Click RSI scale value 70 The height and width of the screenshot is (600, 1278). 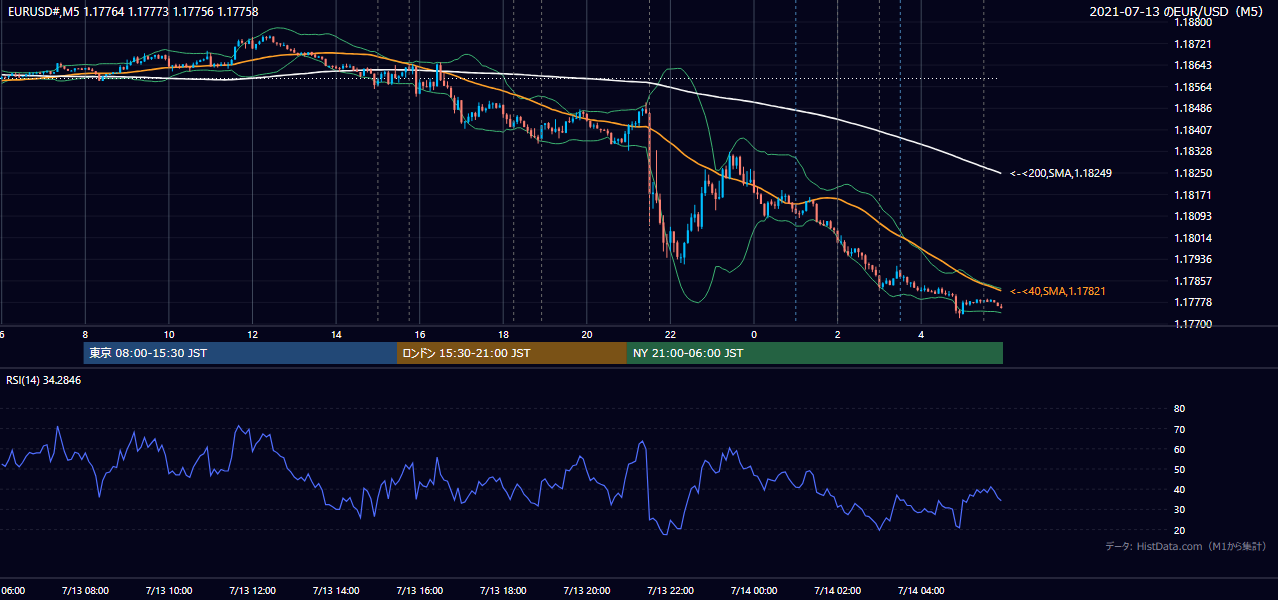point(1179,429)
